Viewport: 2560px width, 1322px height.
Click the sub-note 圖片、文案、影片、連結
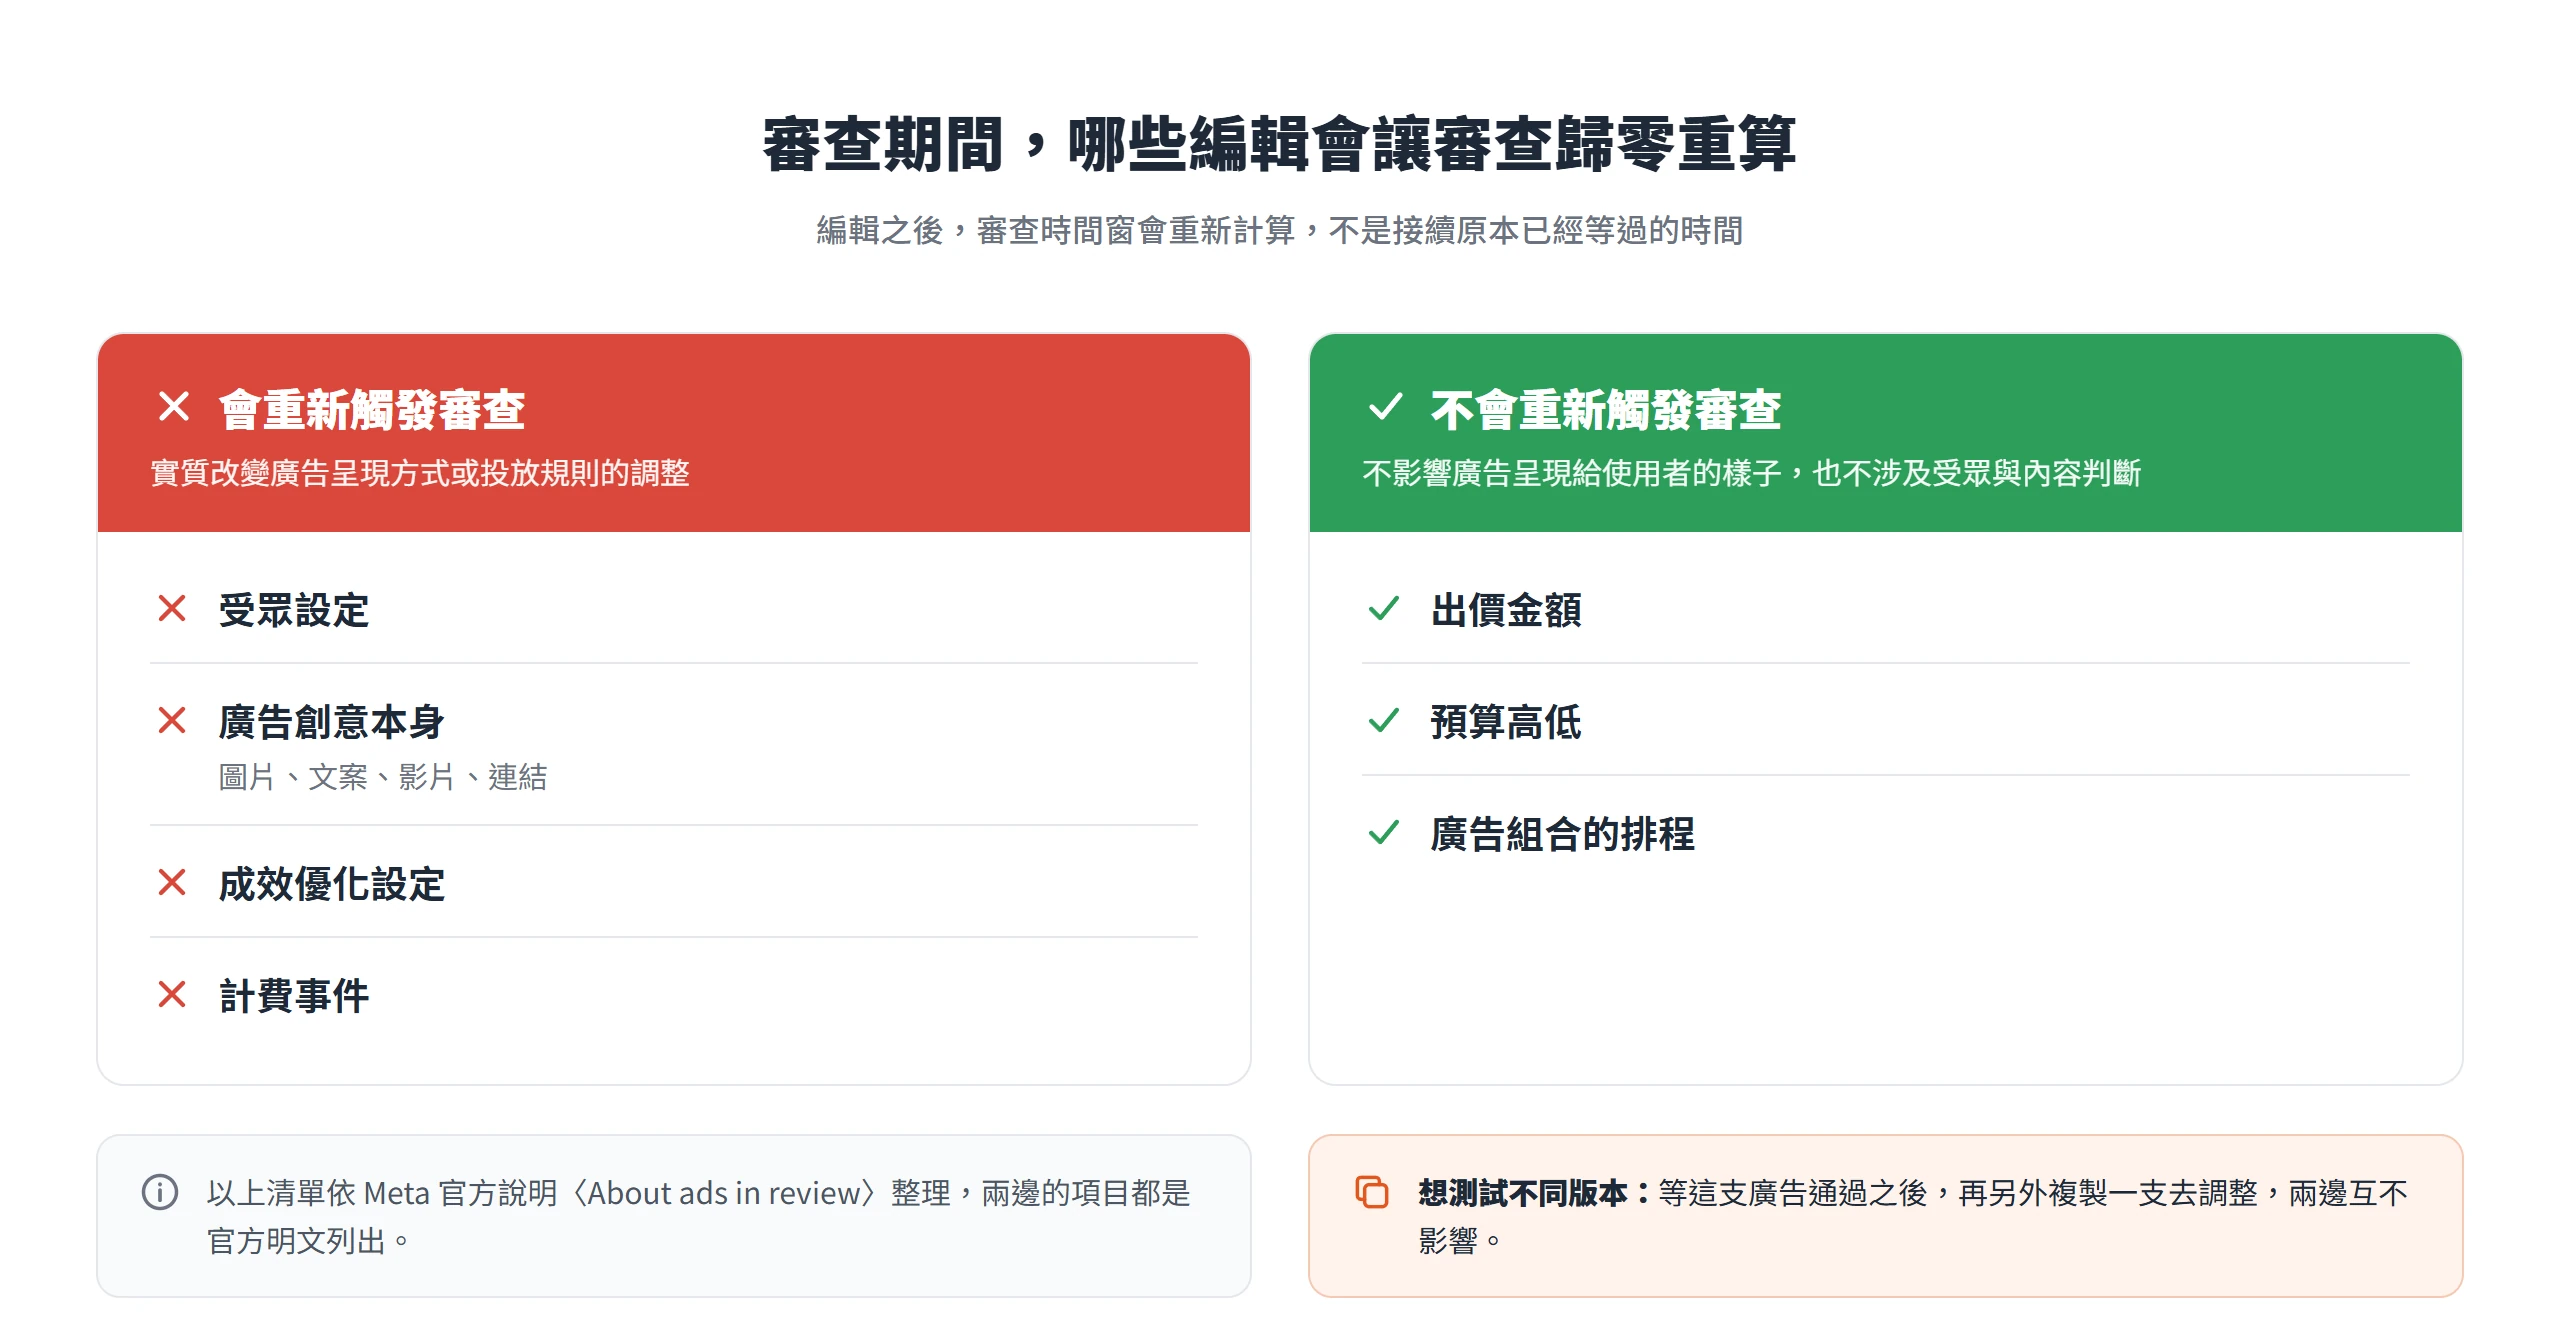383,777
